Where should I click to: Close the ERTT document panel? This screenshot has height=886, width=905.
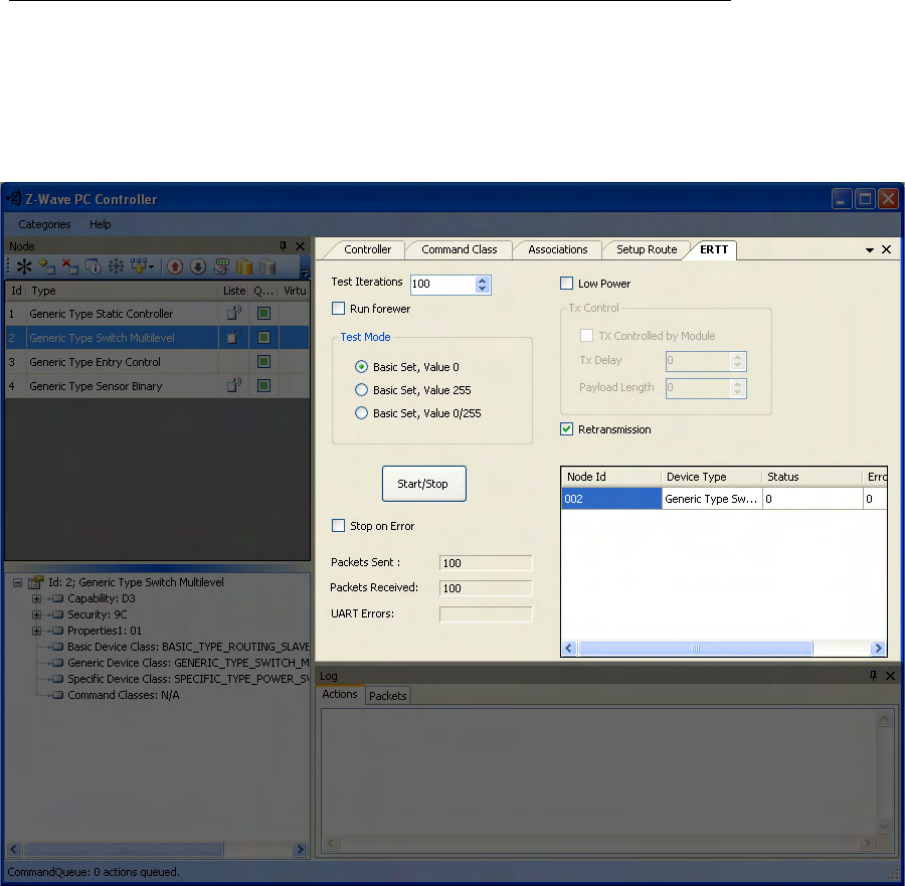(x=887, y=249)
